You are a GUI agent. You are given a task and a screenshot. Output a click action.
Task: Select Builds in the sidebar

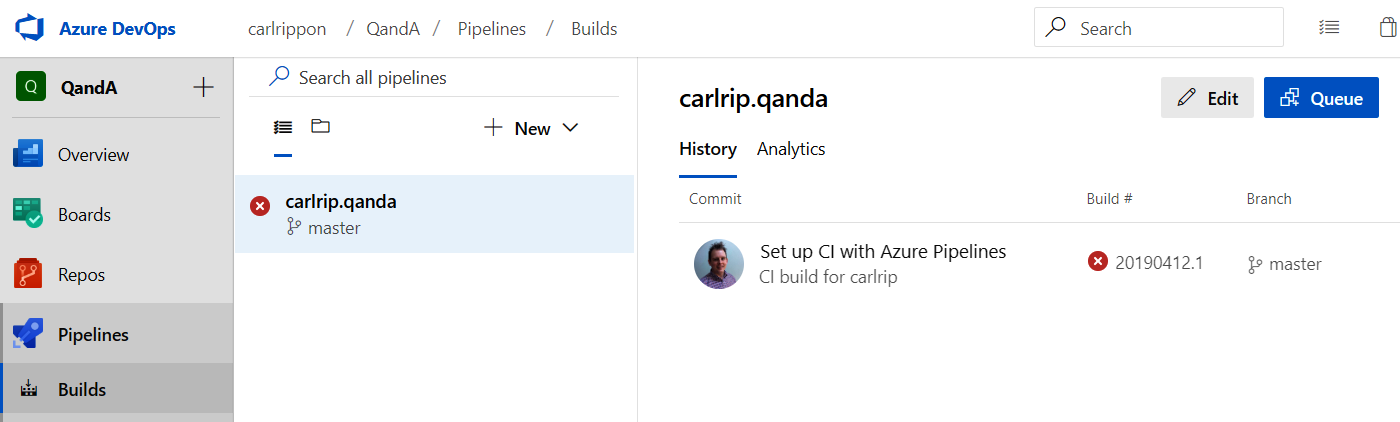pos(82,389)
